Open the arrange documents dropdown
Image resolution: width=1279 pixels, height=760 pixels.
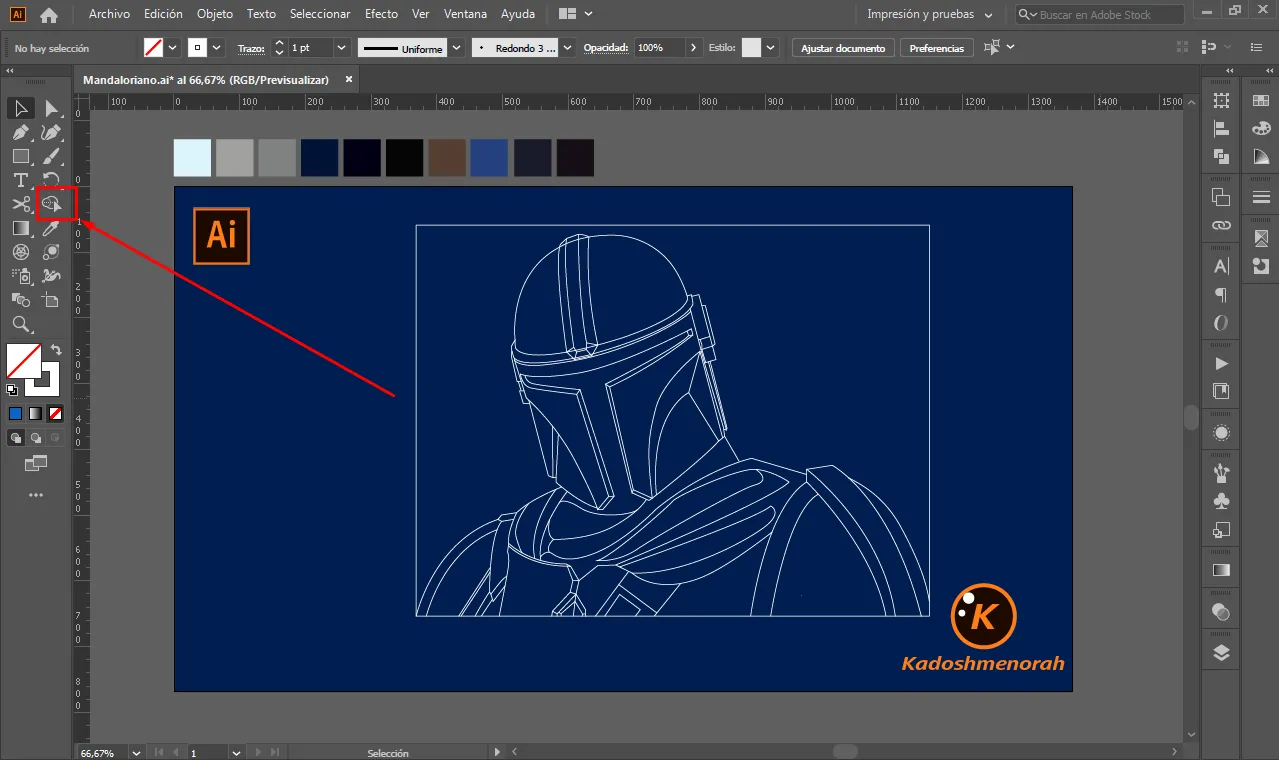(576, 15)
